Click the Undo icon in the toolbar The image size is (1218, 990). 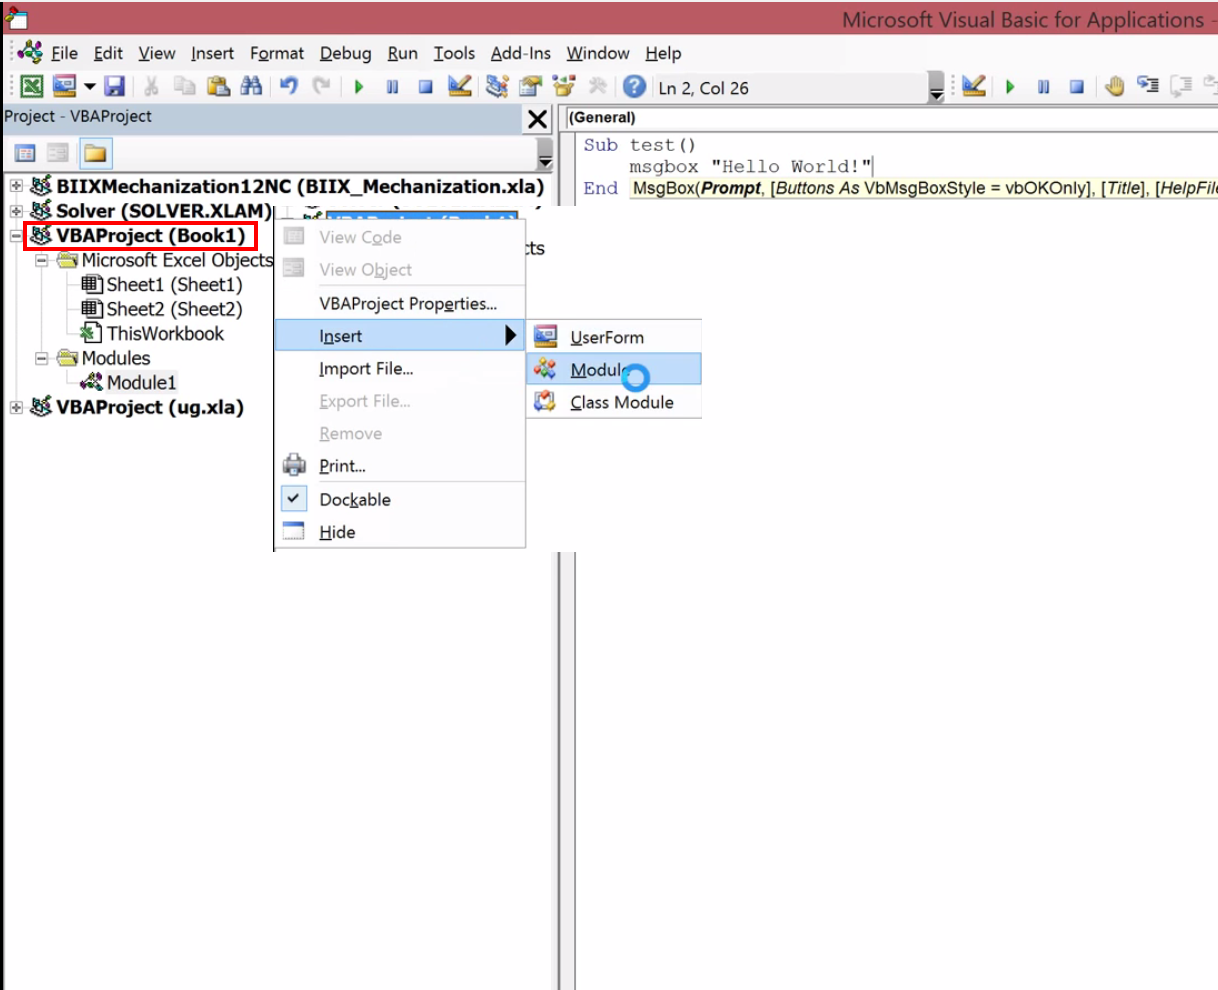click(287, 87)
